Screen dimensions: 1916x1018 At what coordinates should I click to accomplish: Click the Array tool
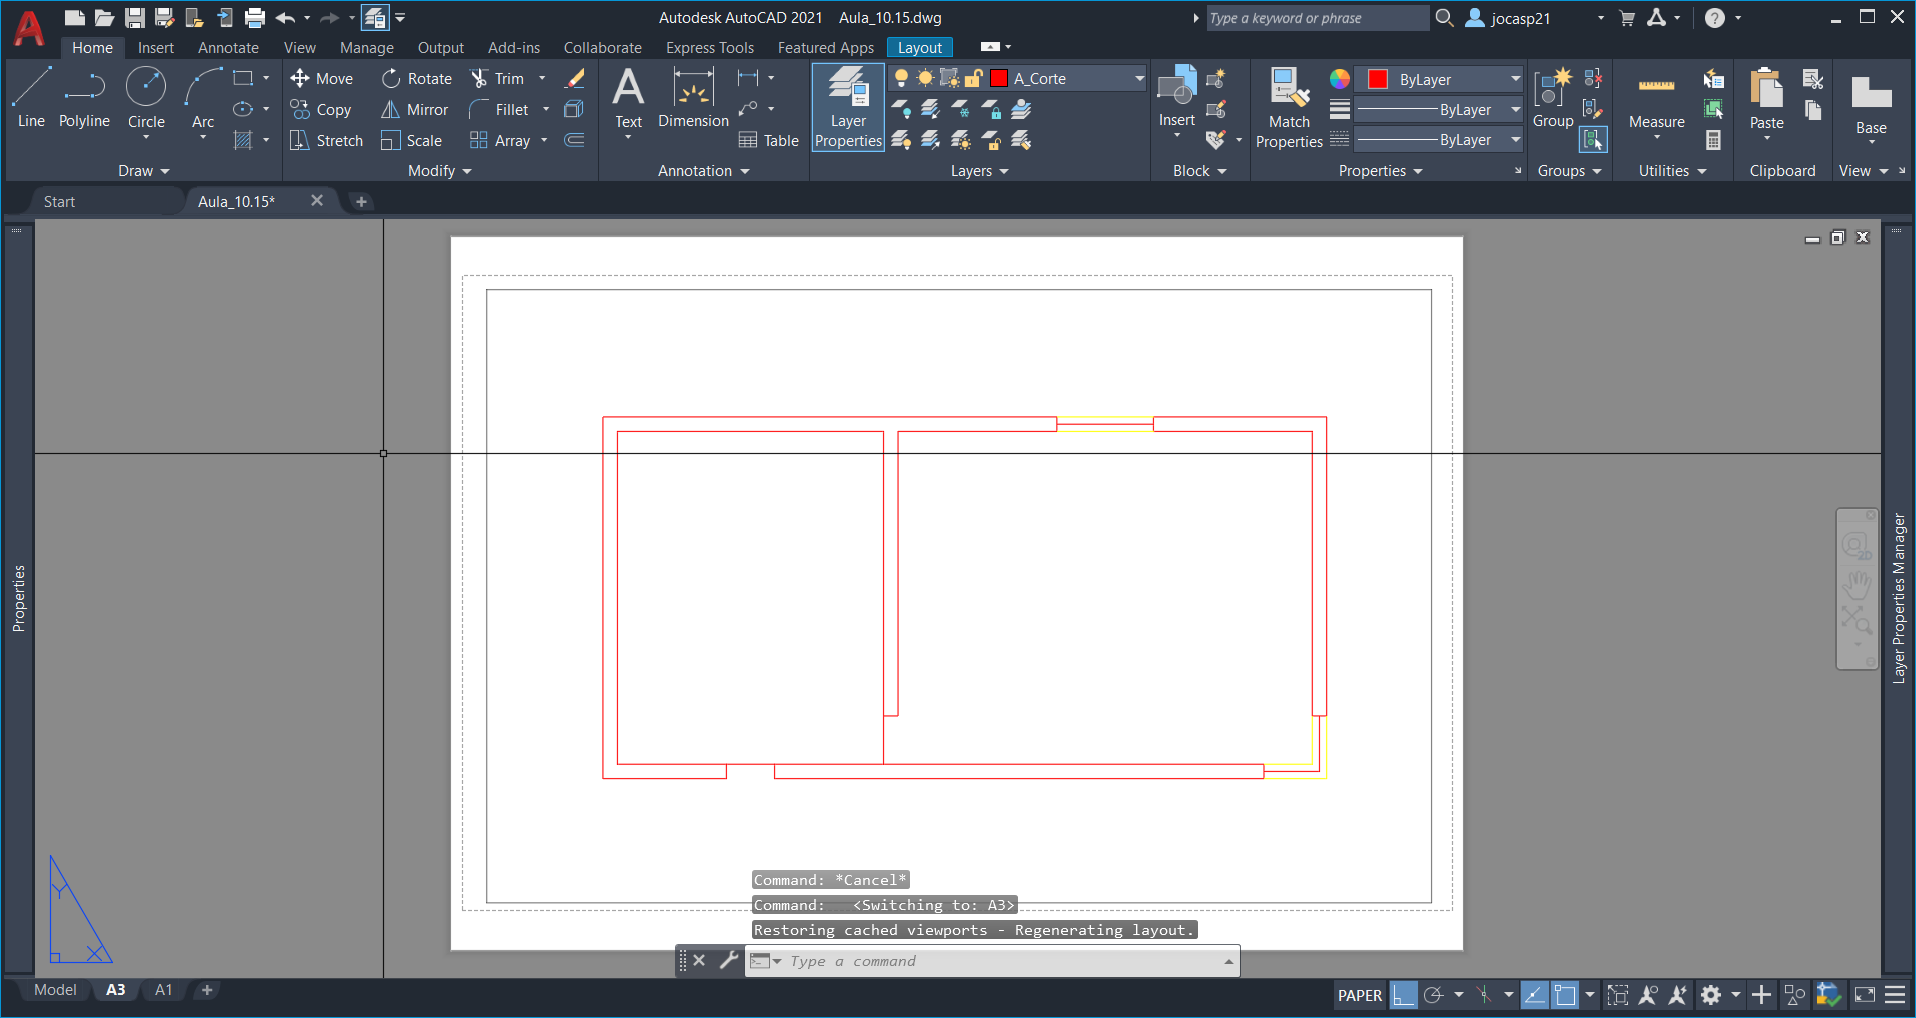pos(500,140)
